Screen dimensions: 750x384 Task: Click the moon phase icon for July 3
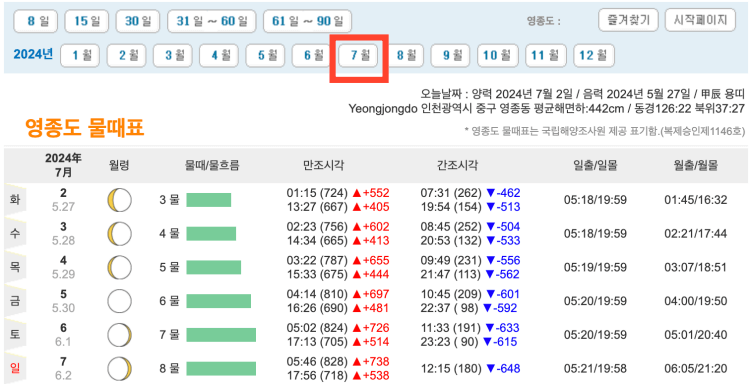tap(119, 234)
